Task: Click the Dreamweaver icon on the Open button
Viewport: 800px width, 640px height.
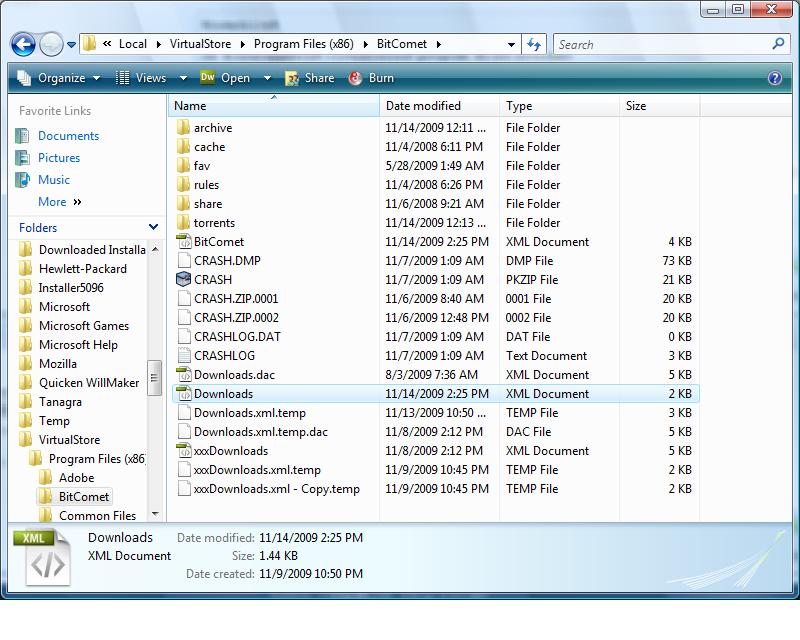Action: click(x=209, y=77)
